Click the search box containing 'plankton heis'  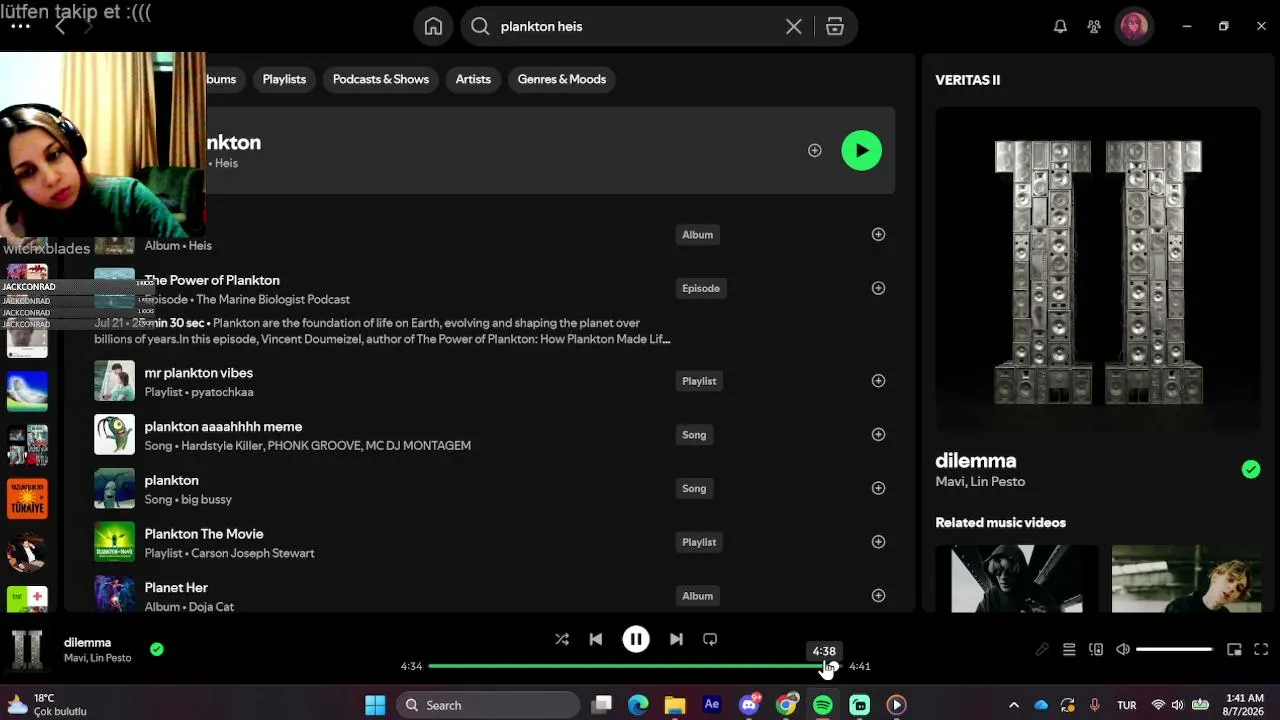636,27
